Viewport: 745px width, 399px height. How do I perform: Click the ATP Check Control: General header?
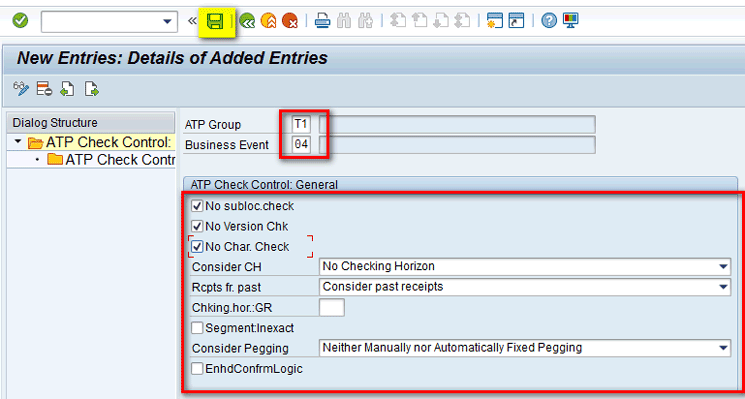coord(460,184)
